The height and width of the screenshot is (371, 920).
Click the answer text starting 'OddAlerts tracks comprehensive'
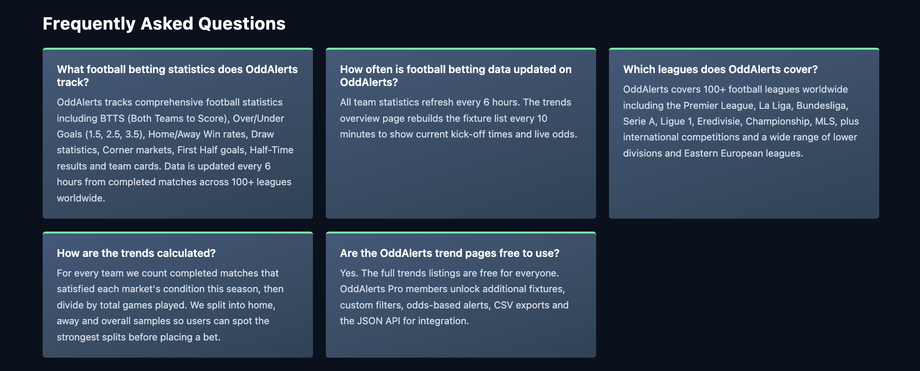[175, 150]
